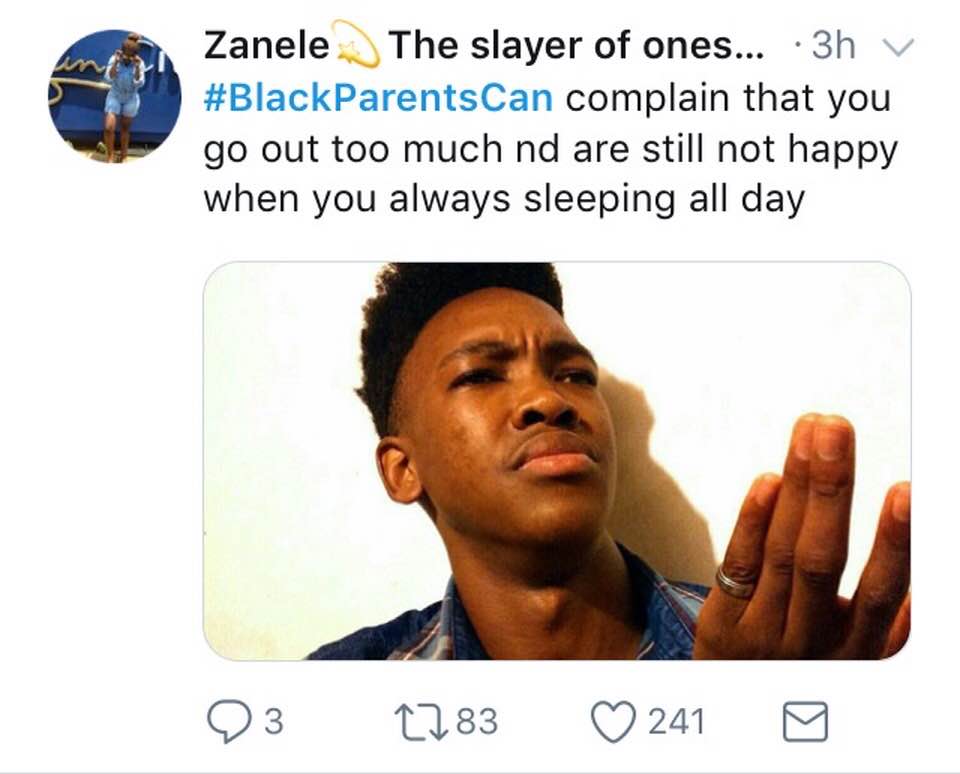This screenshot has height=774, width=960.
Task: Click the retweet count 83
Action: tap(477, 721)
